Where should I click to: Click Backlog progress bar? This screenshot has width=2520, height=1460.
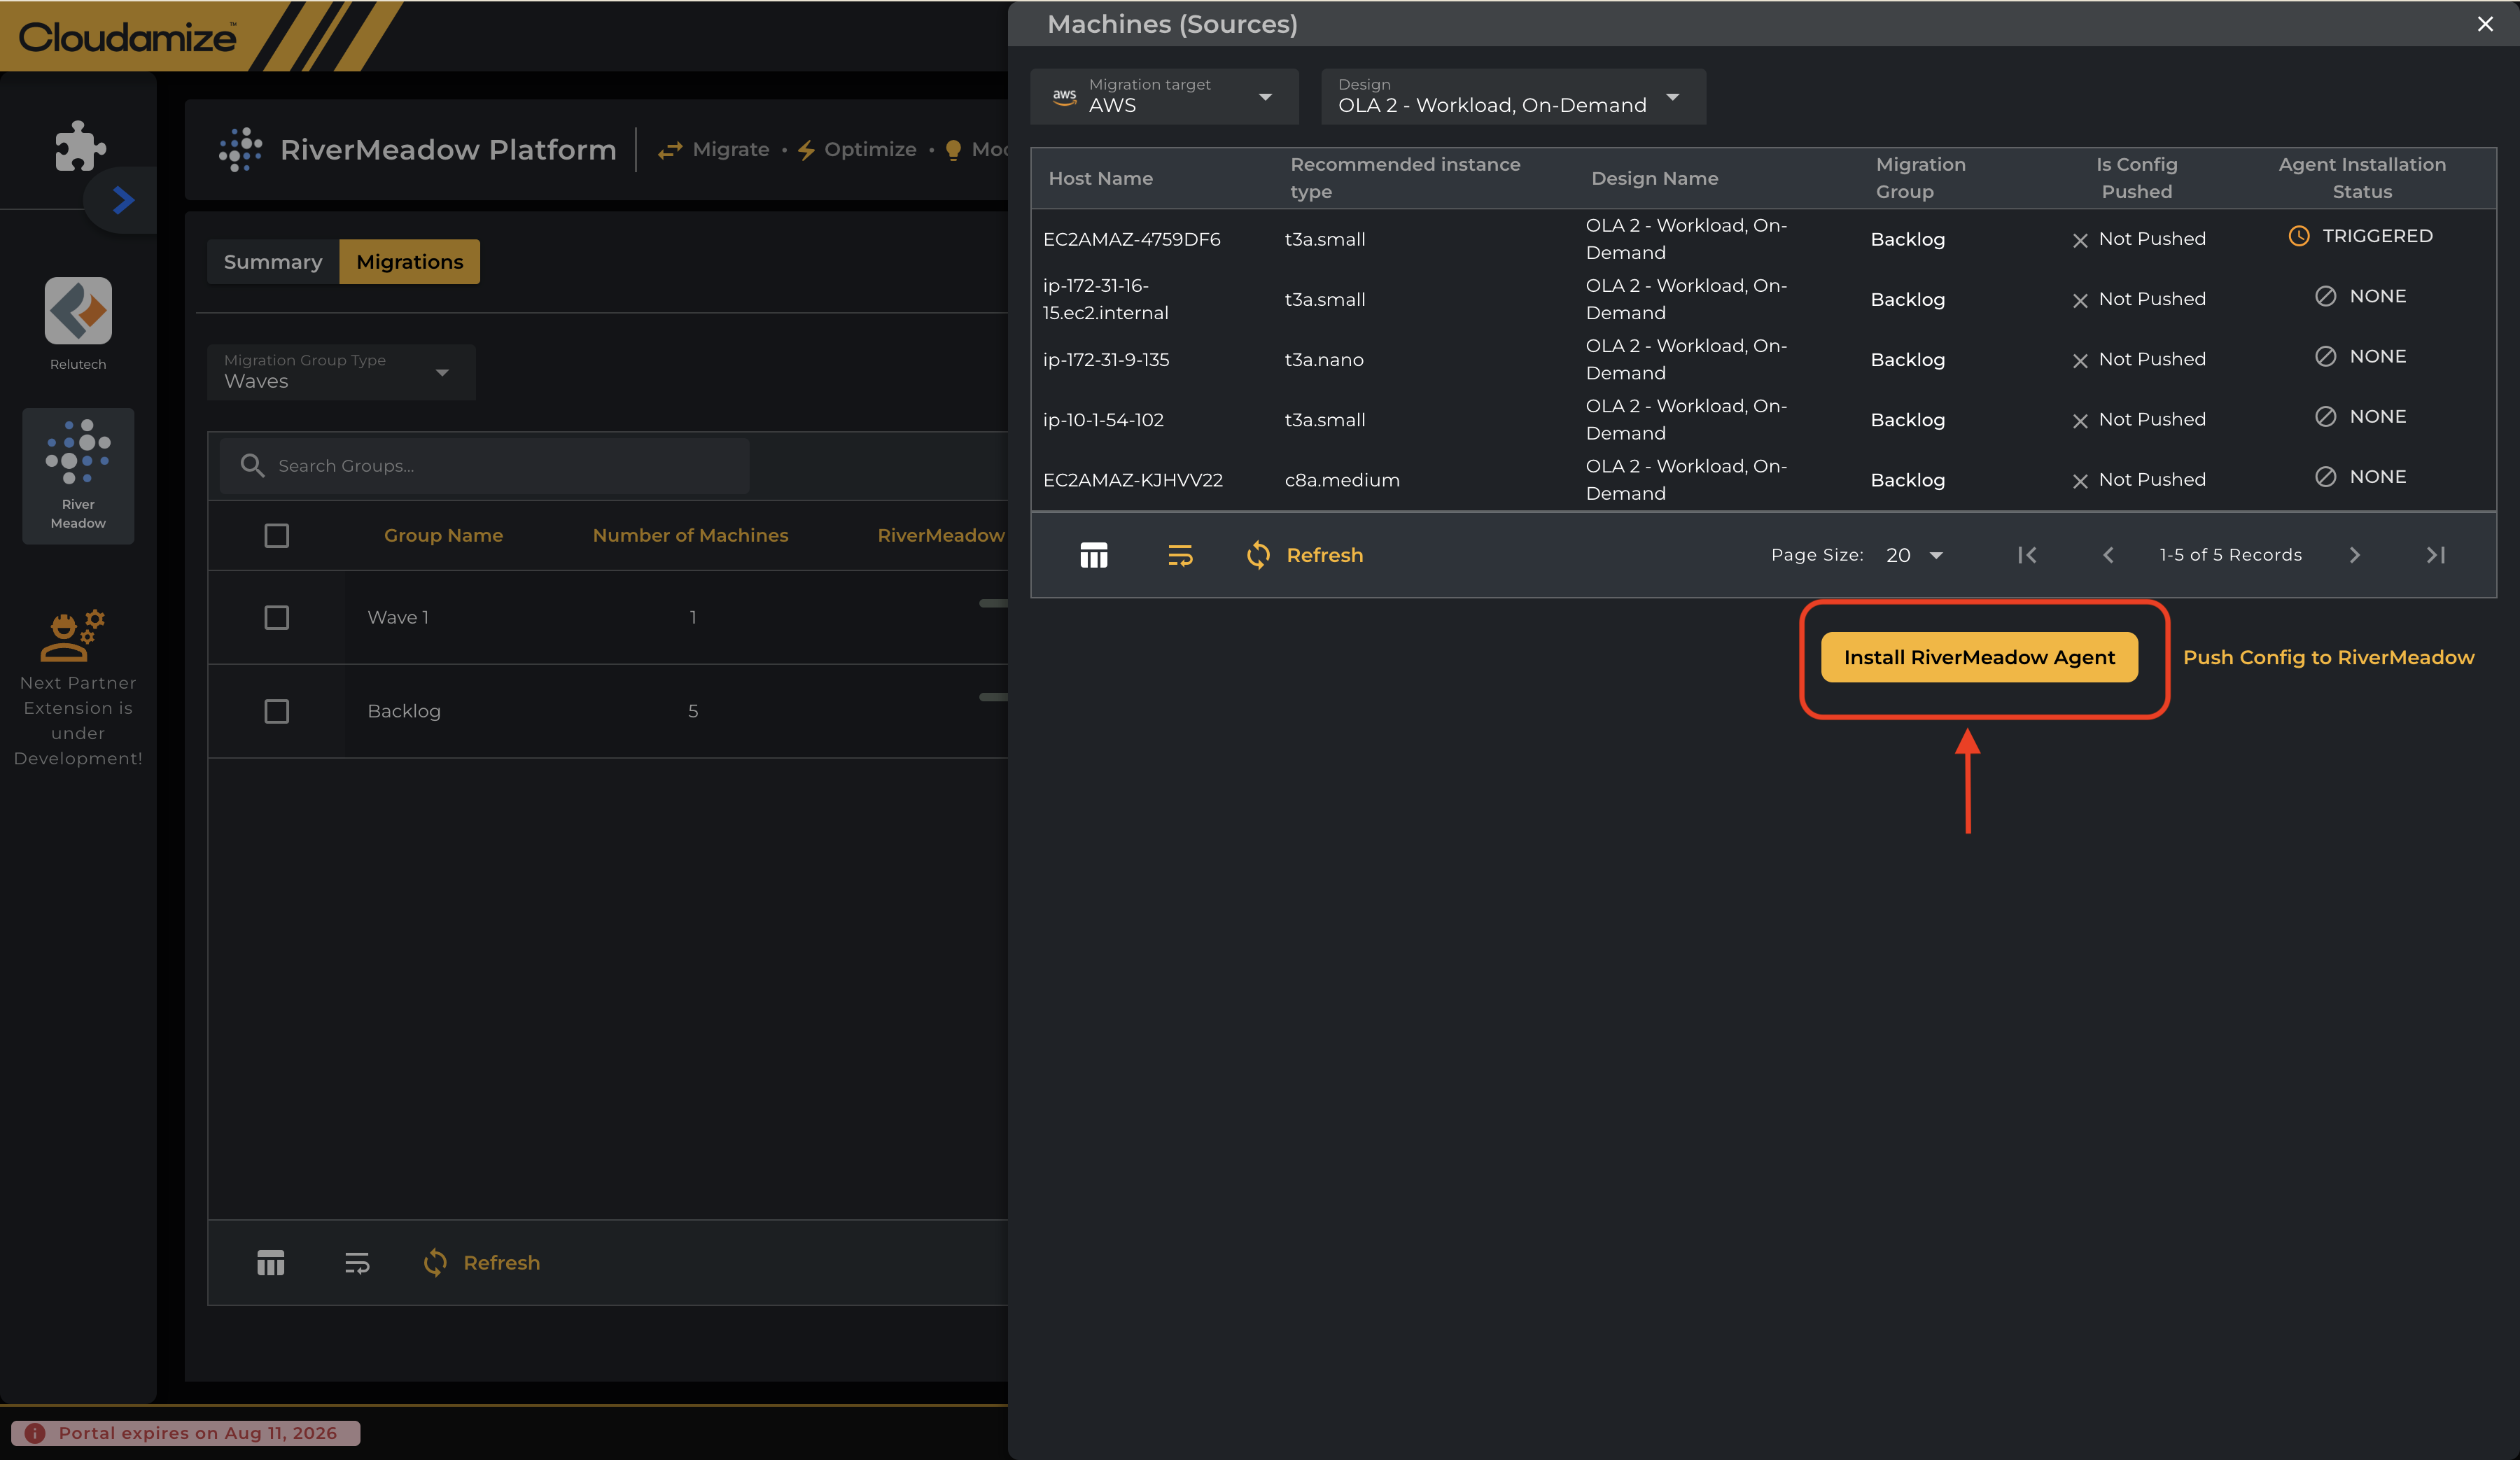[x=993, y=697]
